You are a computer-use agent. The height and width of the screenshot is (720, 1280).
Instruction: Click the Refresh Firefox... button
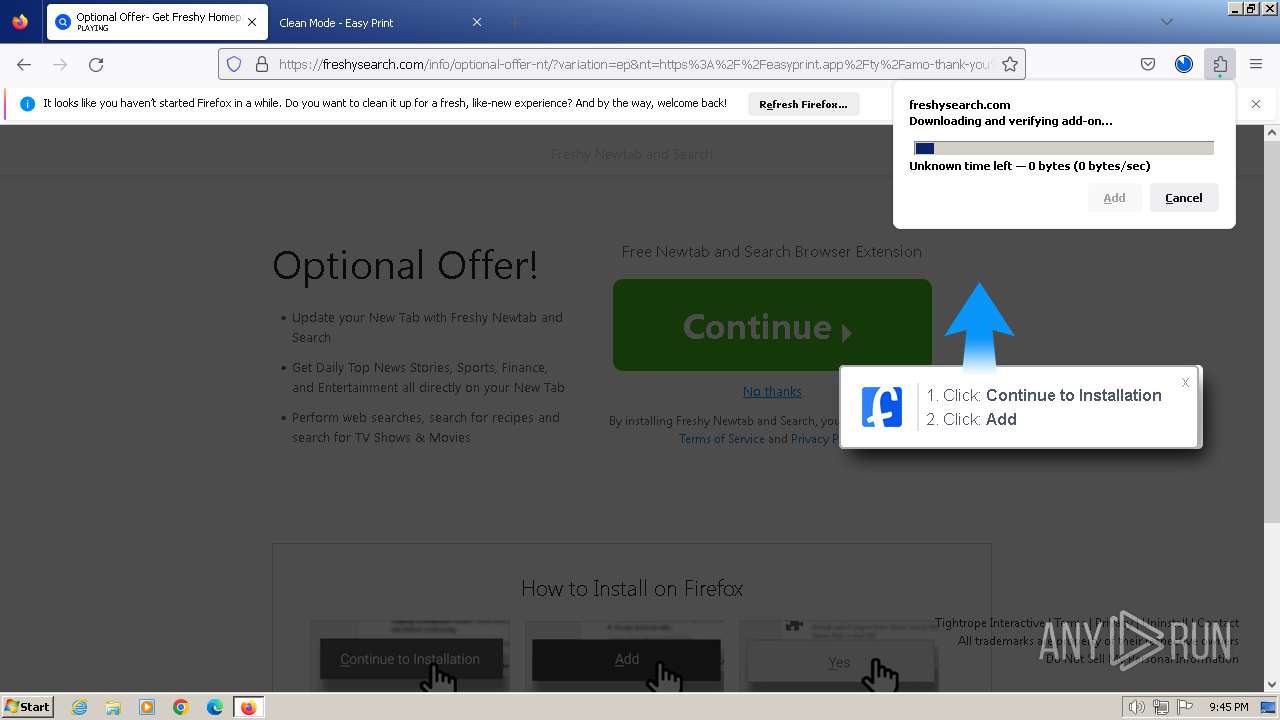[803, 104]
